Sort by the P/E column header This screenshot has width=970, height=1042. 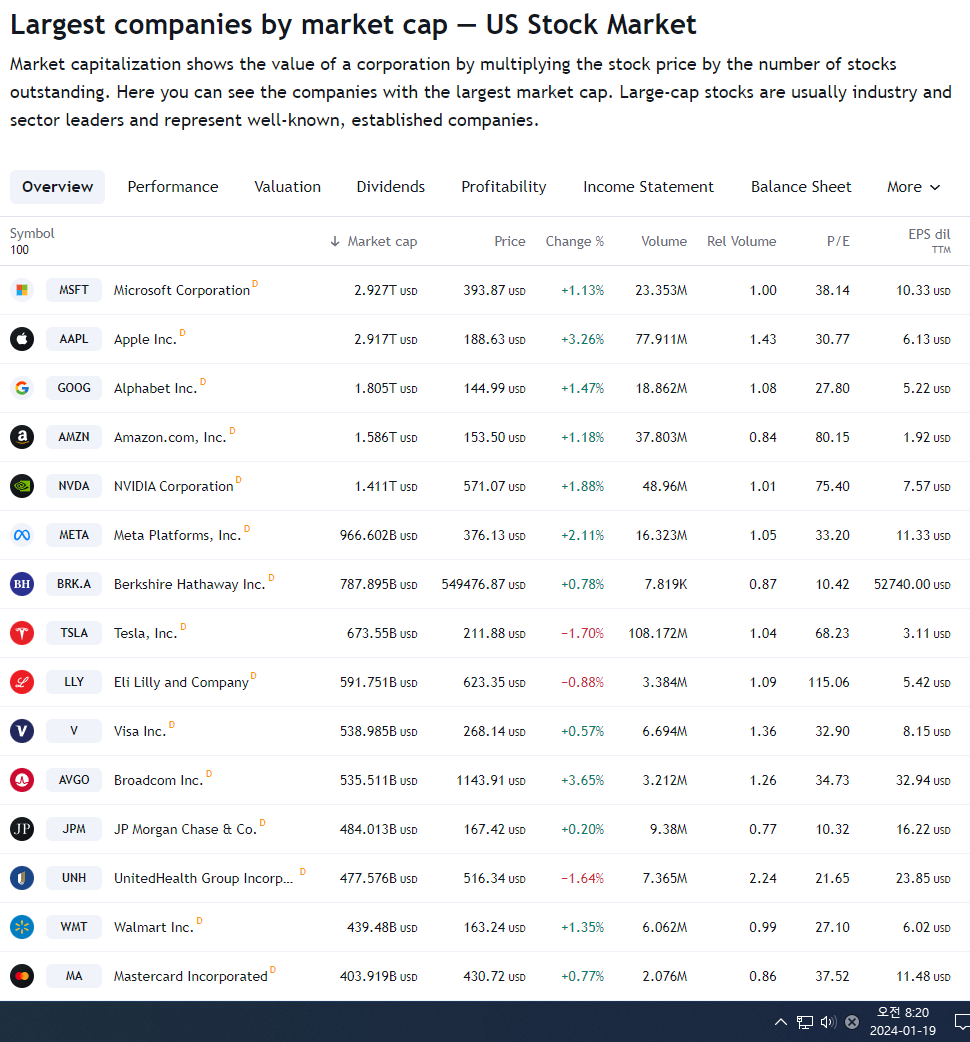coord(838,241)
